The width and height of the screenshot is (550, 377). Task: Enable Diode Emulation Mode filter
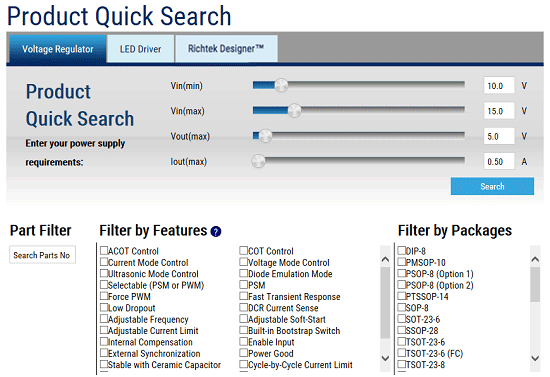click(243, 273)
